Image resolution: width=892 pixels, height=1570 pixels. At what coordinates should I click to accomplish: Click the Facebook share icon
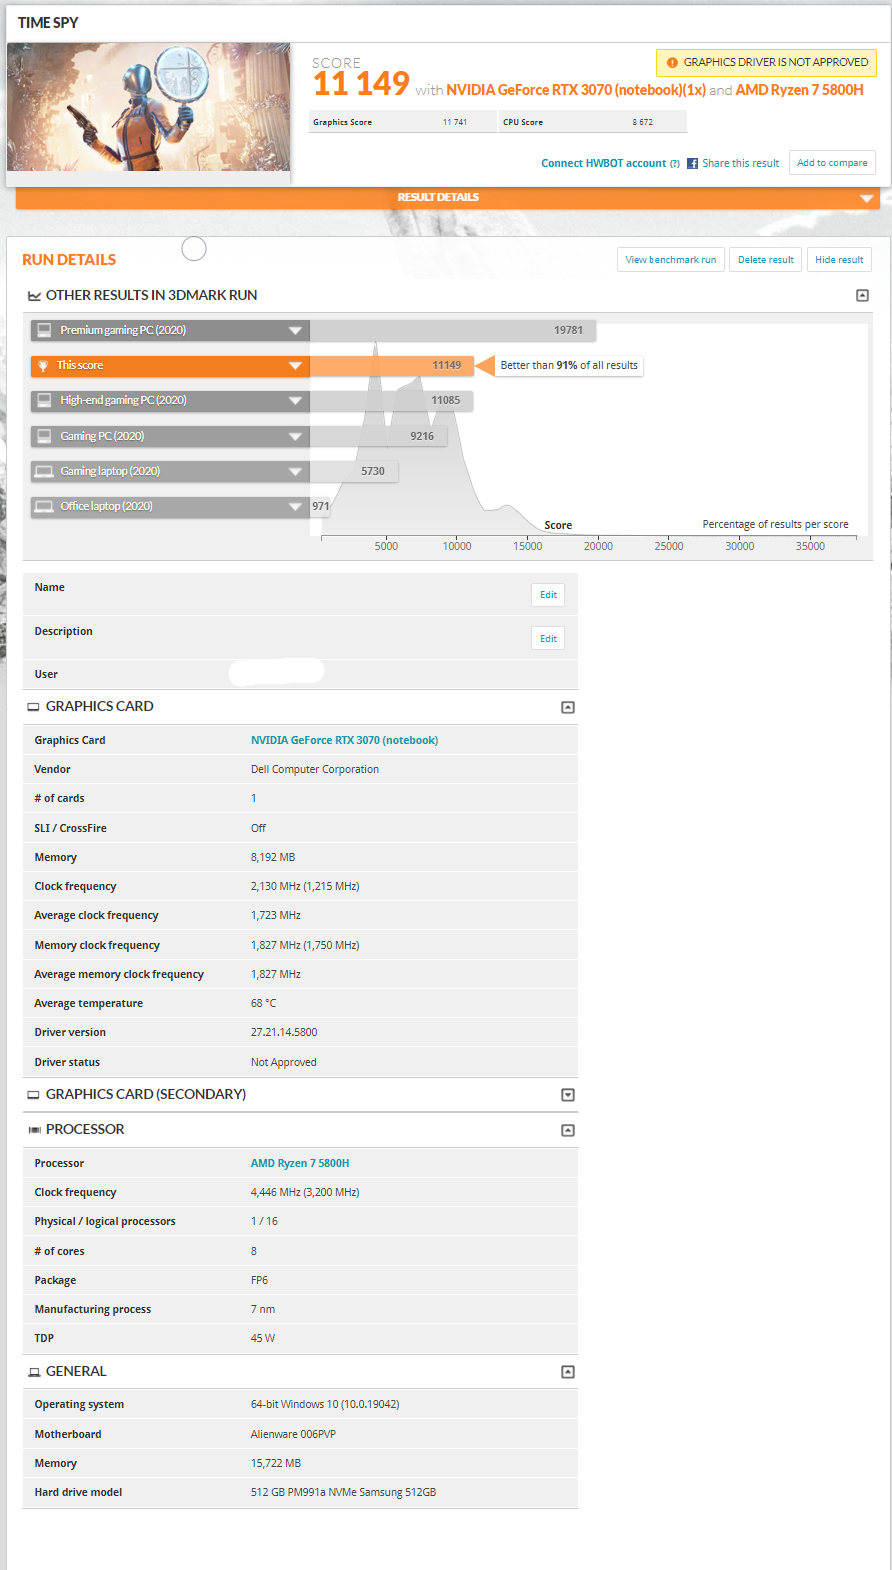point(692,163)
